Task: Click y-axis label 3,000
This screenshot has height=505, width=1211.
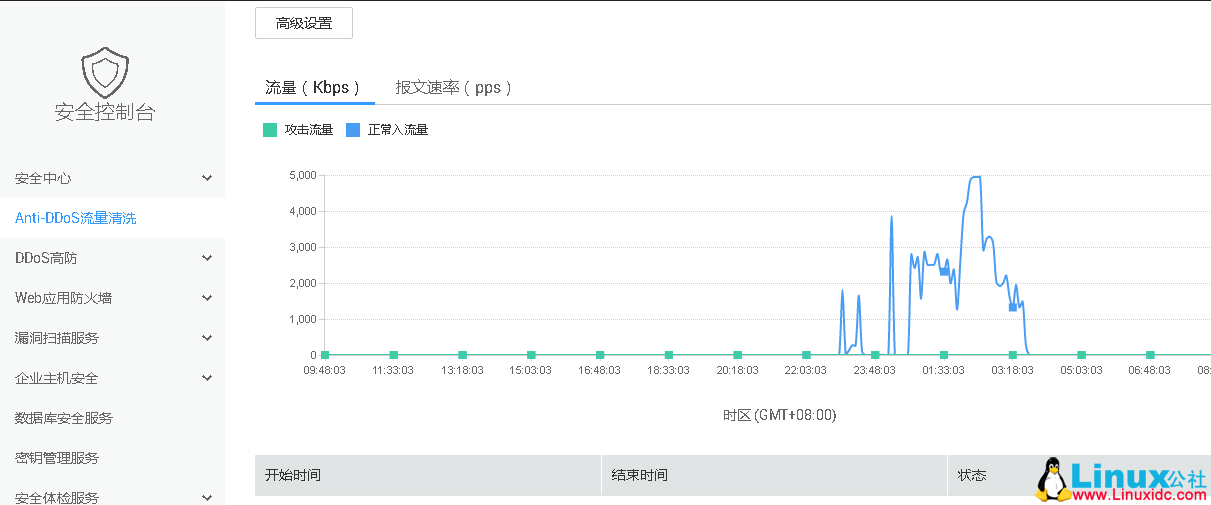Action: pyautogui.click(x=302, y=247)
